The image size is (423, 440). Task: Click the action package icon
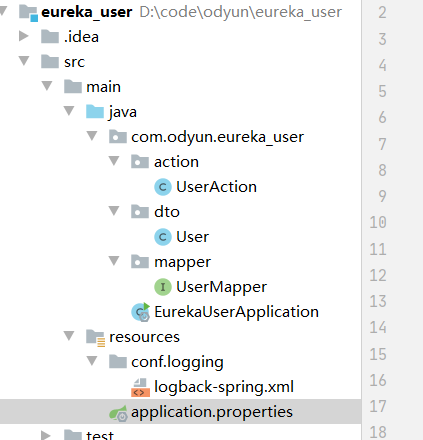pyautogui.click(x=140, y=162)
